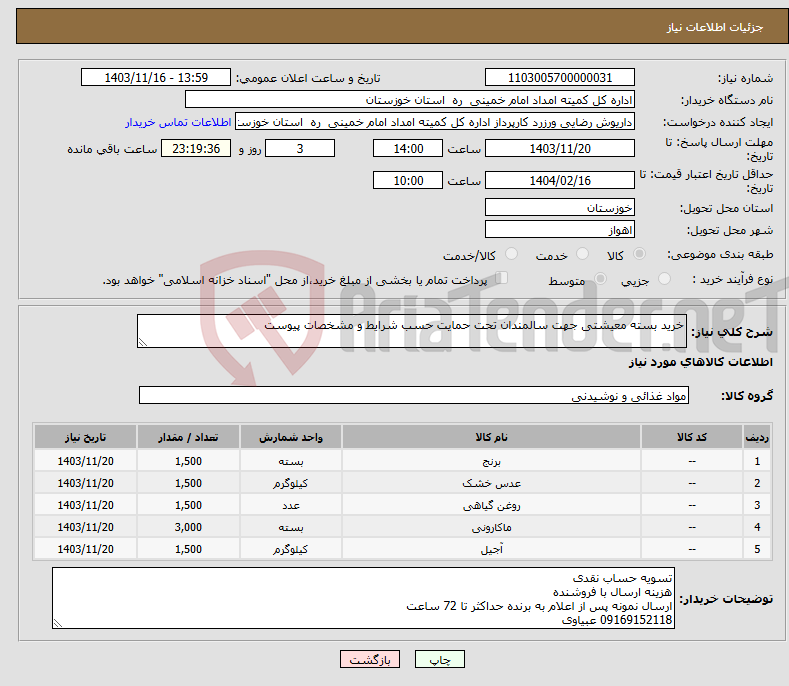Click the آجیل item name cell
Image resolution: width=789 pixels, height=686 pixels.
pos(491,549)
